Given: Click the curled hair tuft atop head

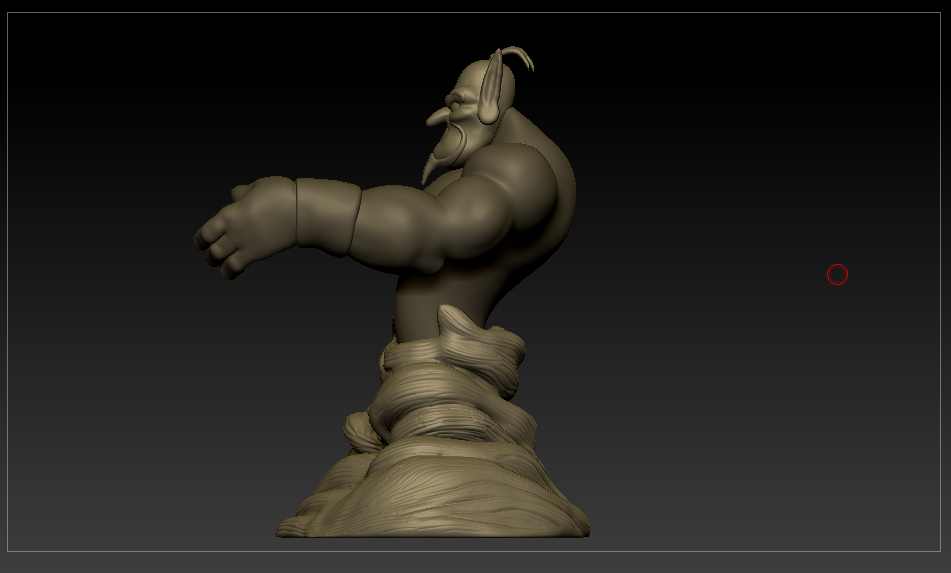Looking at the screenshot, I should (519, 56).
